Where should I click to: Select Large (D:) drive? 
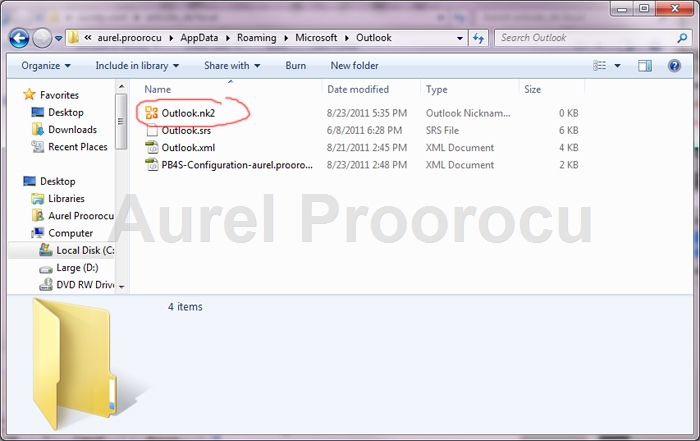(x=77, y=268)
